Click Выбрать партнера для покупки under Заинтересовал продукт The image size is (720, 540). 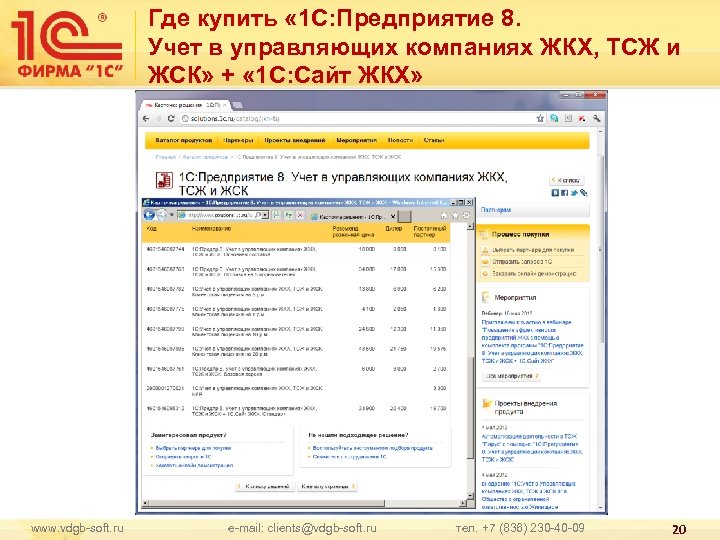click(193, 448)
